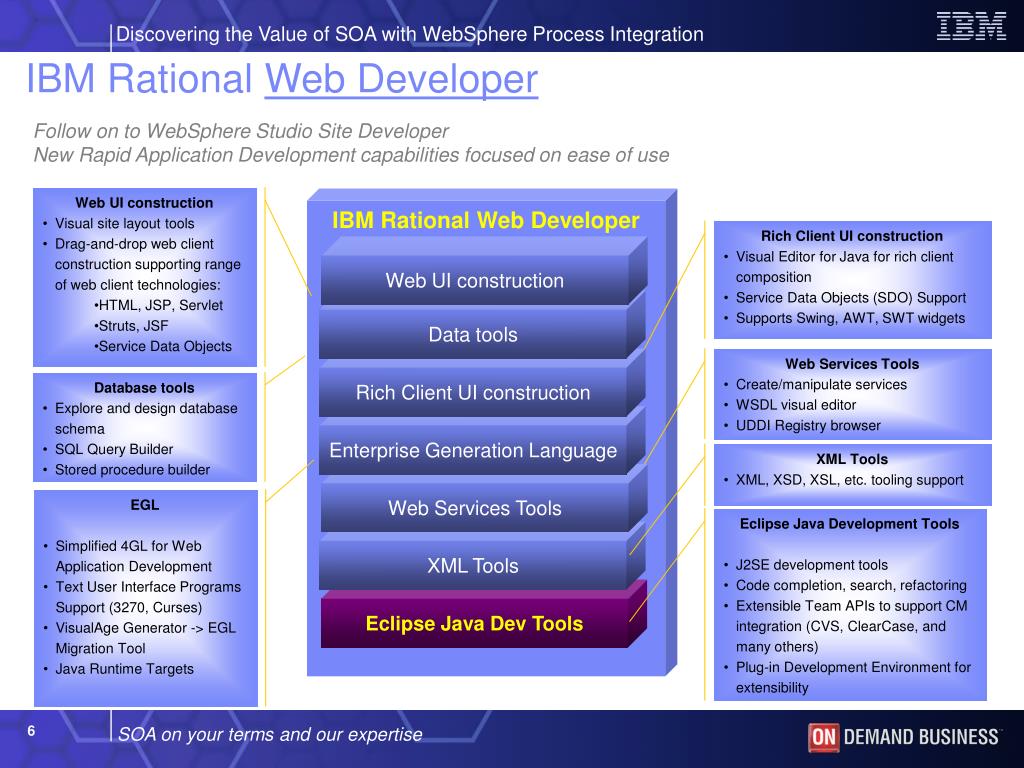This screenshot has width=1024, height=768.
Task: Select the "Service Data Objects" sub-bullet under Struts
Action: 163,346
